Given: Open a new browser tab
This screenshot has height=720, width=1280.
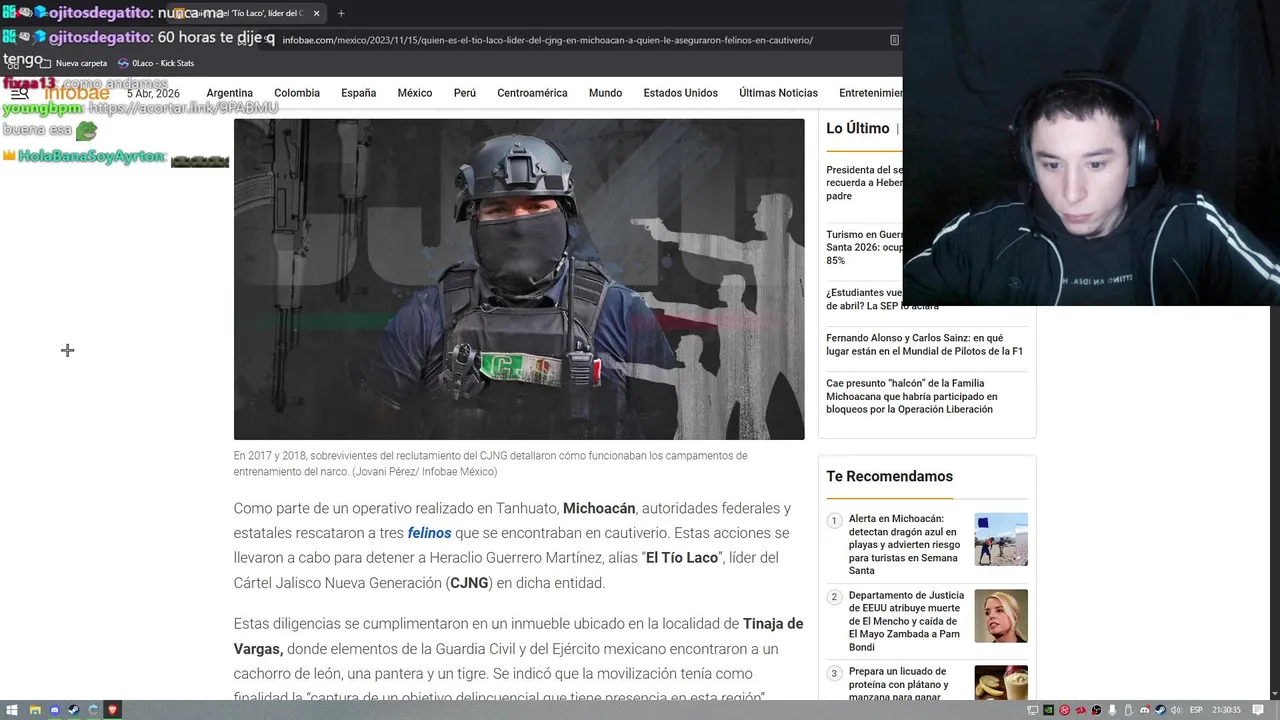Looking at the screenshot, I should (341, 13).
